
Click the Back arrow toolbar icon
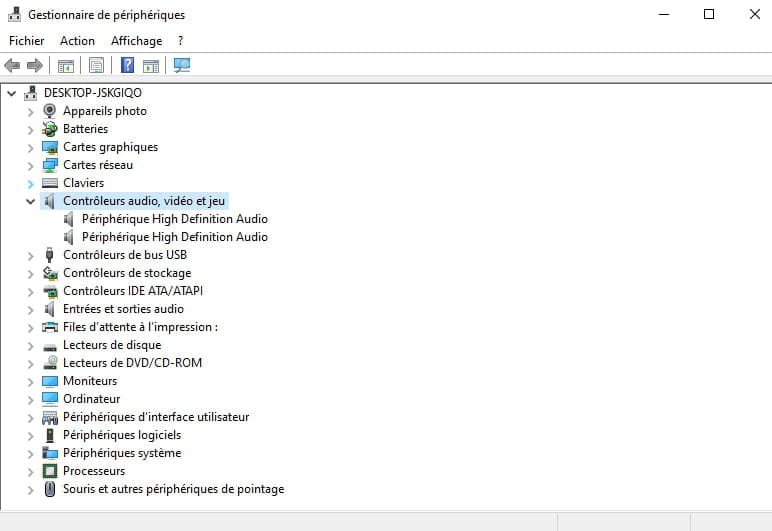pyautogui.click(x=12, y=65)
